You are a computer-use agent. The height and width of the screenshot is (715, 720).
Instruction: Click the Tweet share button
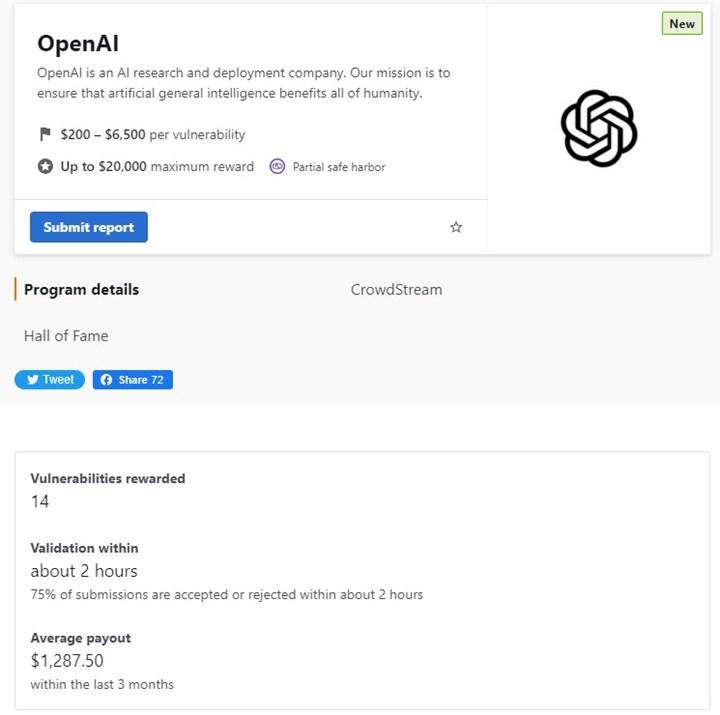[50, 380]
